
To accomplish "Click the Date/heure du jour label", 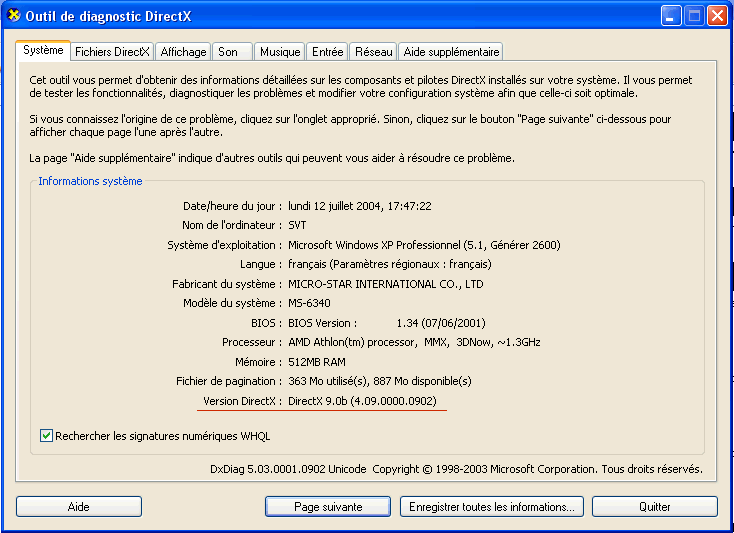I will [232, 206].
